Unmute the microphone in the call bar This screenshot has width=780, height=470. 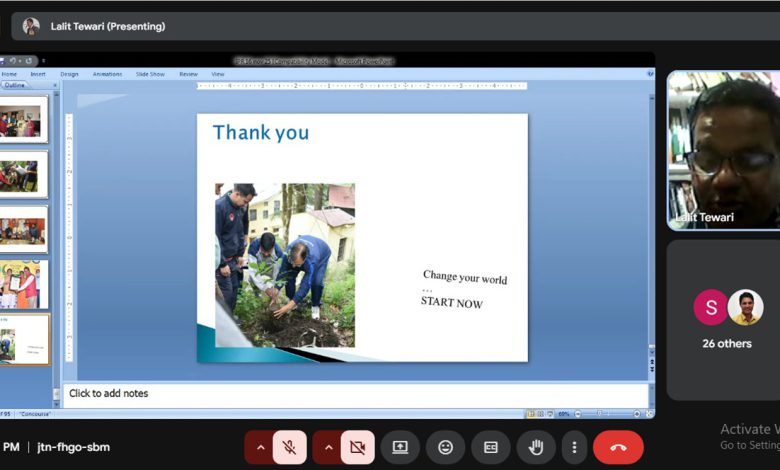tap(289, 447)
